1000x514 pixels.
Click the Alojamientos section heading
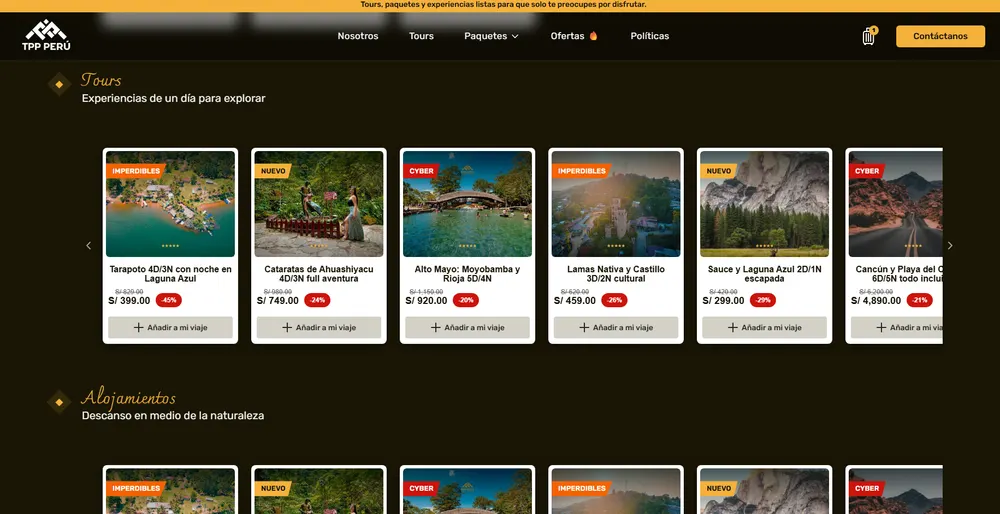[128, 398]
